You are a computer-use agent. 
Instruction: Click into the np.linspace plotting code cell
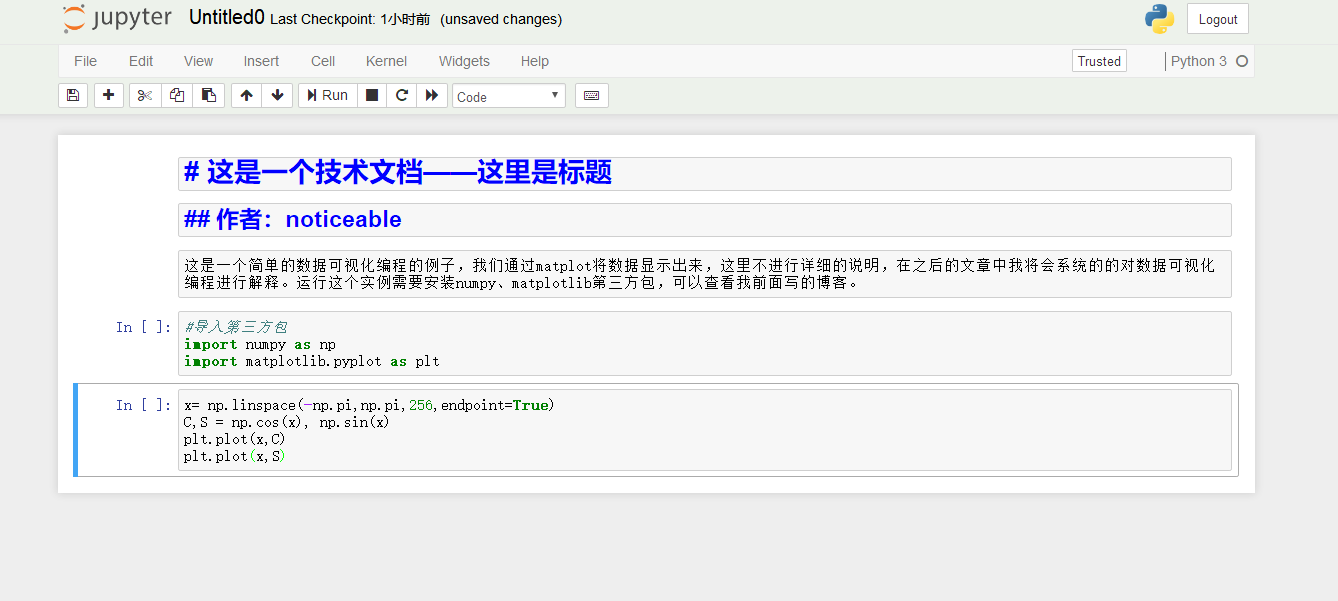click(x=704, y=430)
